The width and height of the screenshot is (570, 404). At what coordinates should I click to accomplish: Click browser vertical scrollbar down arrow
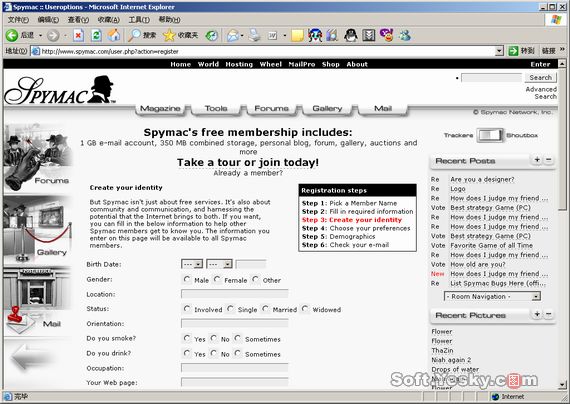(x=562, y=384)
